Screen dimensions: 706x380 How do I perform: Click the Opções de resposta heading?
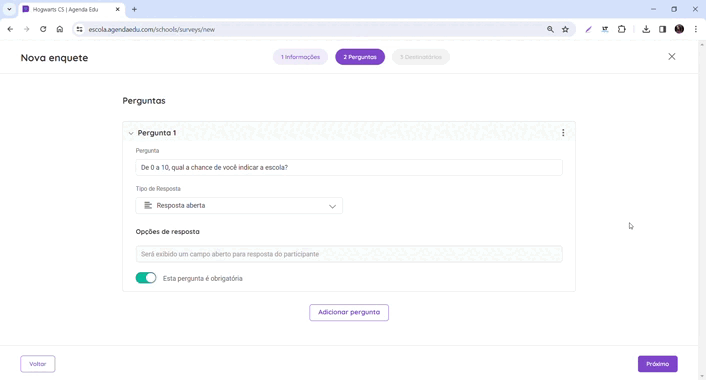point(167,231)
